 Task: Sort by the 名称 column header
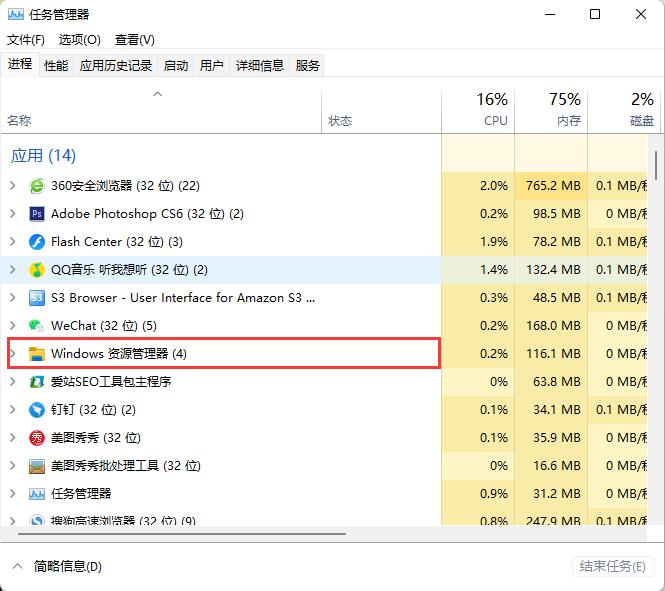(x=161, y=111)
